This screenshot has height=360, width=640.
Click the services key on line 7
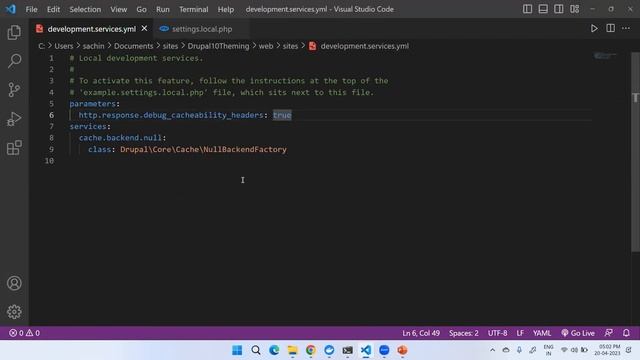coord(88,127)
